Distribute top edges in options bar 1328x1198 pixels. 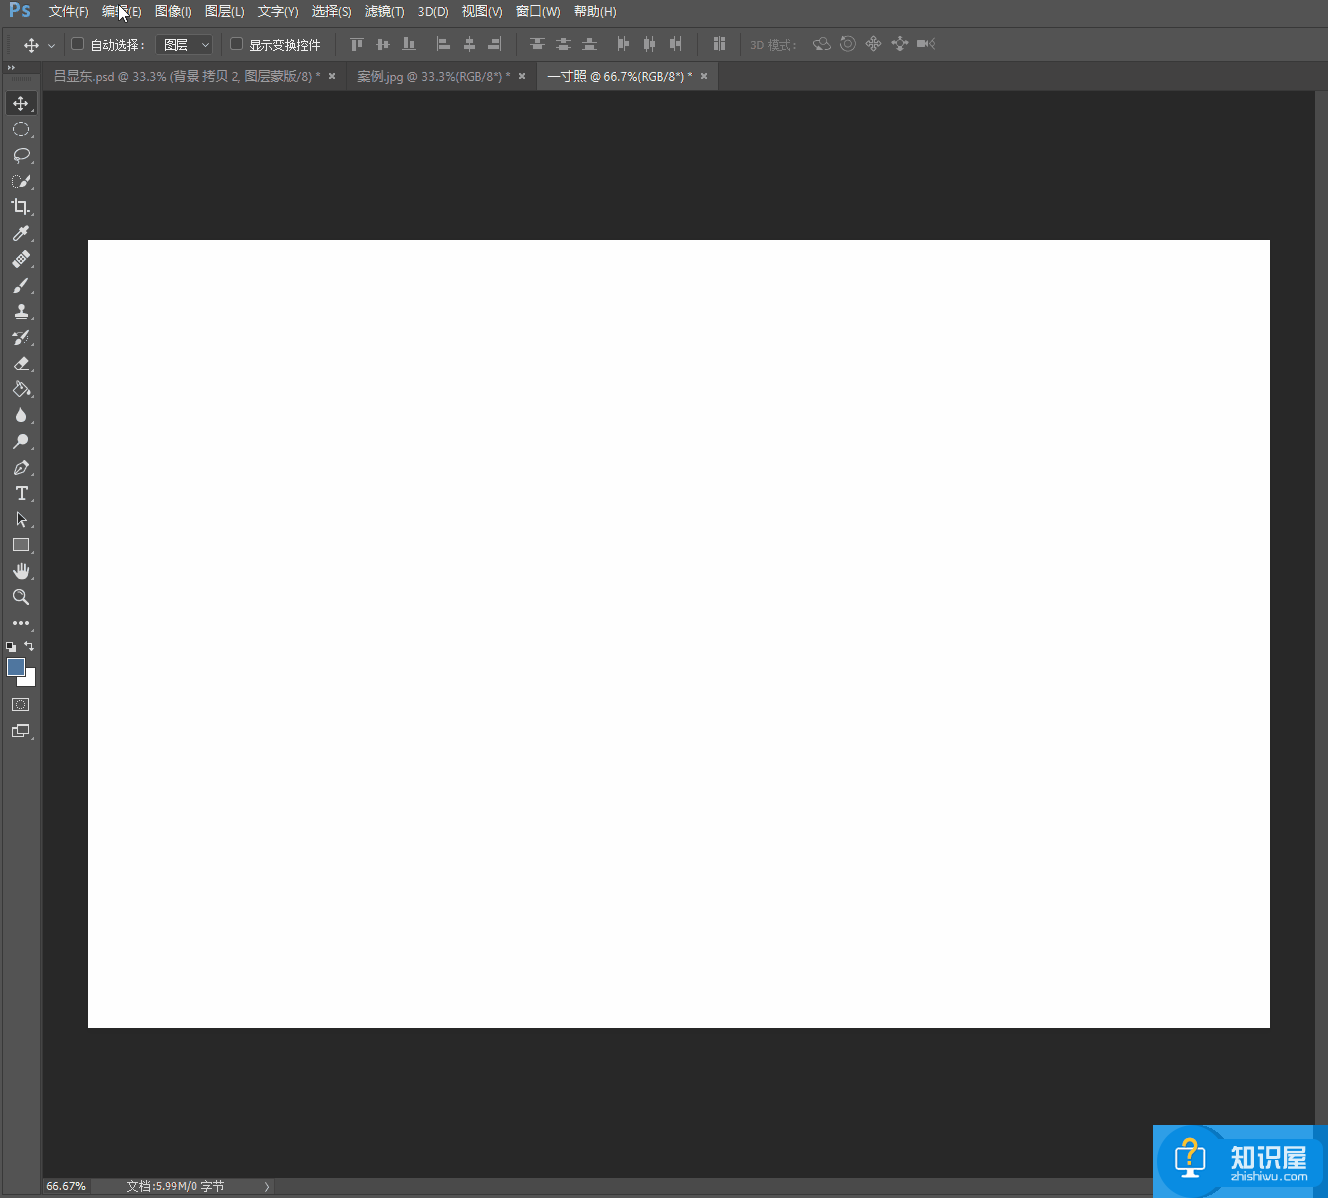[x=537, y=44]
